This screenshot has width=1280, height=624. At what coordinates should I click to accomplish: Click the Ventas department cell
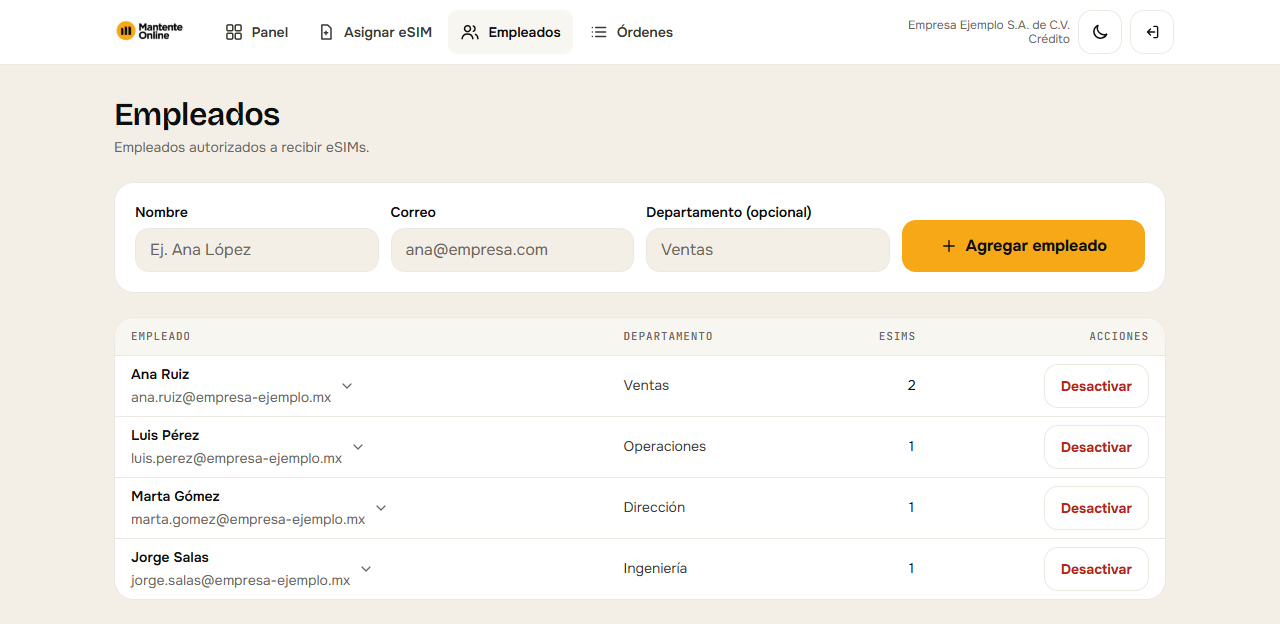[646, 385]
